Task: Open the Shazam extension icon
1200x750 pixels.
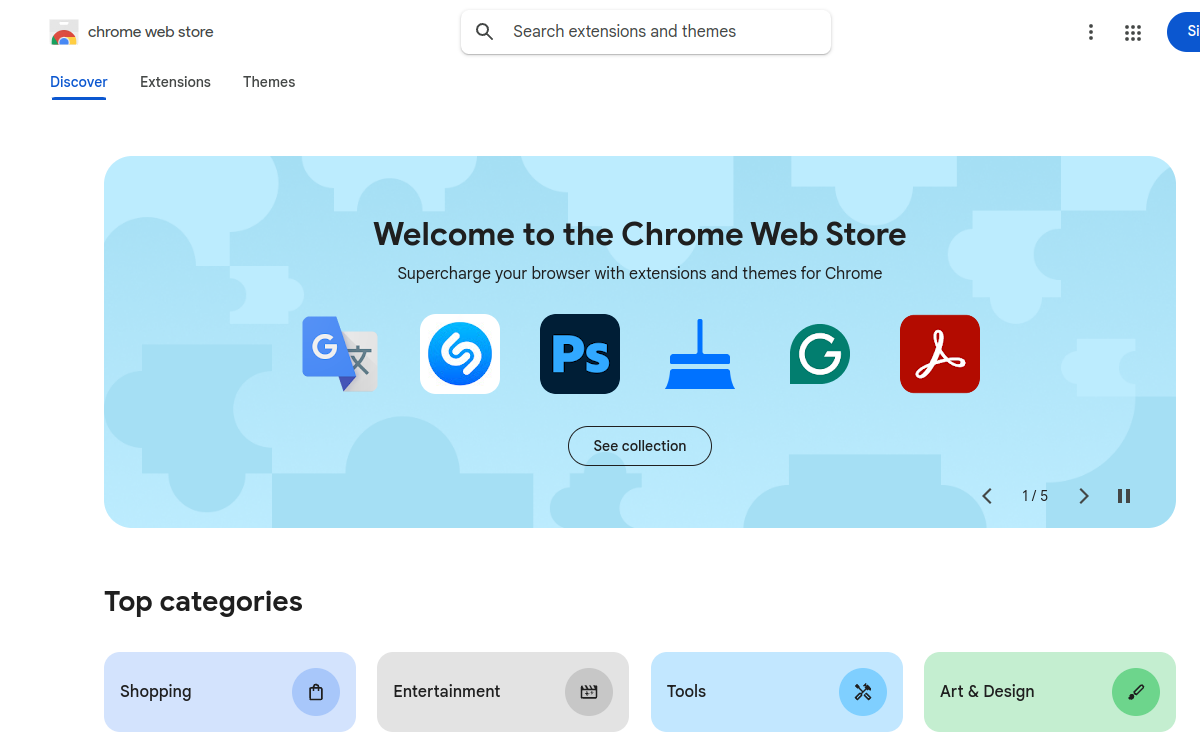Action: click(x=460, y=354)
